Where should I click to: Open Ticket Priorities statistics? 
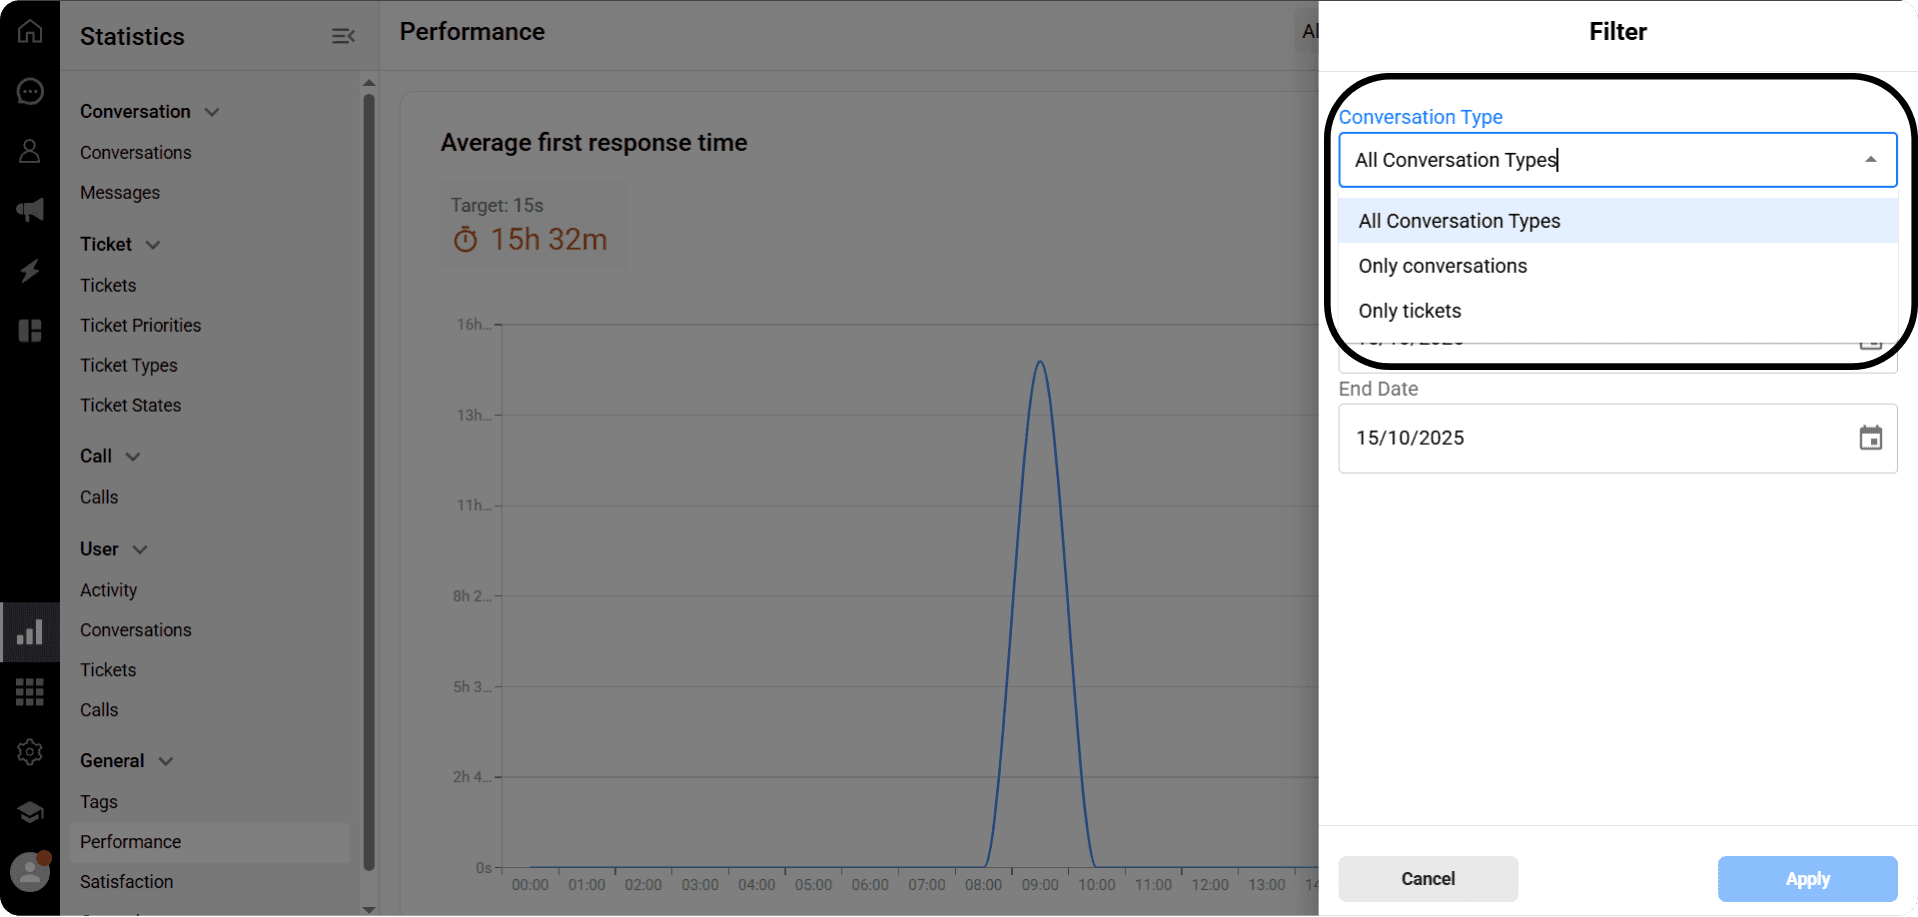141,326
